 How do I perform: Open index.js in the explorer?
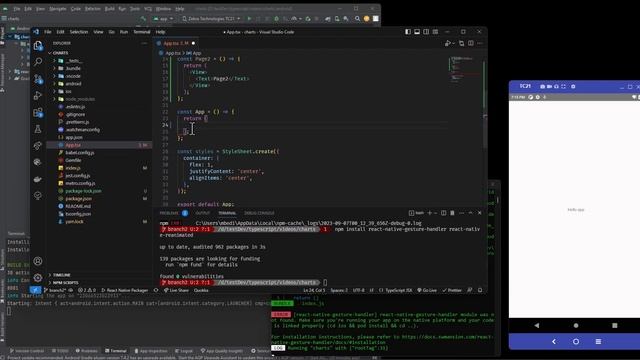[x=73, y=168]
